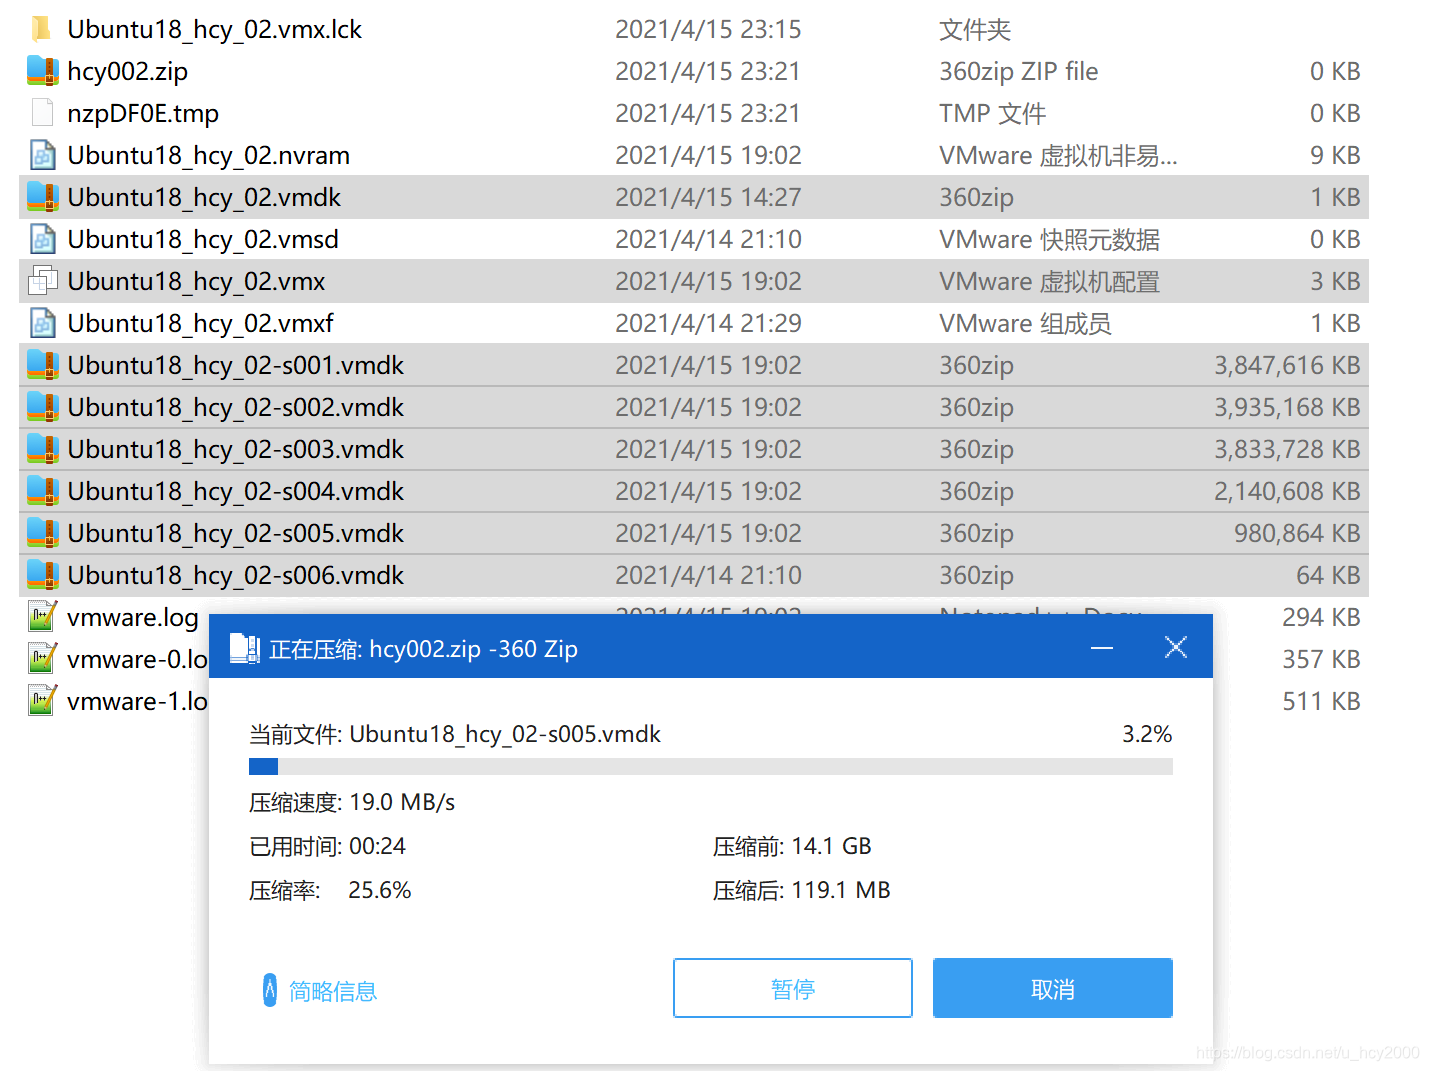Click the s003.vmdk file icon

tap(42, 449)
